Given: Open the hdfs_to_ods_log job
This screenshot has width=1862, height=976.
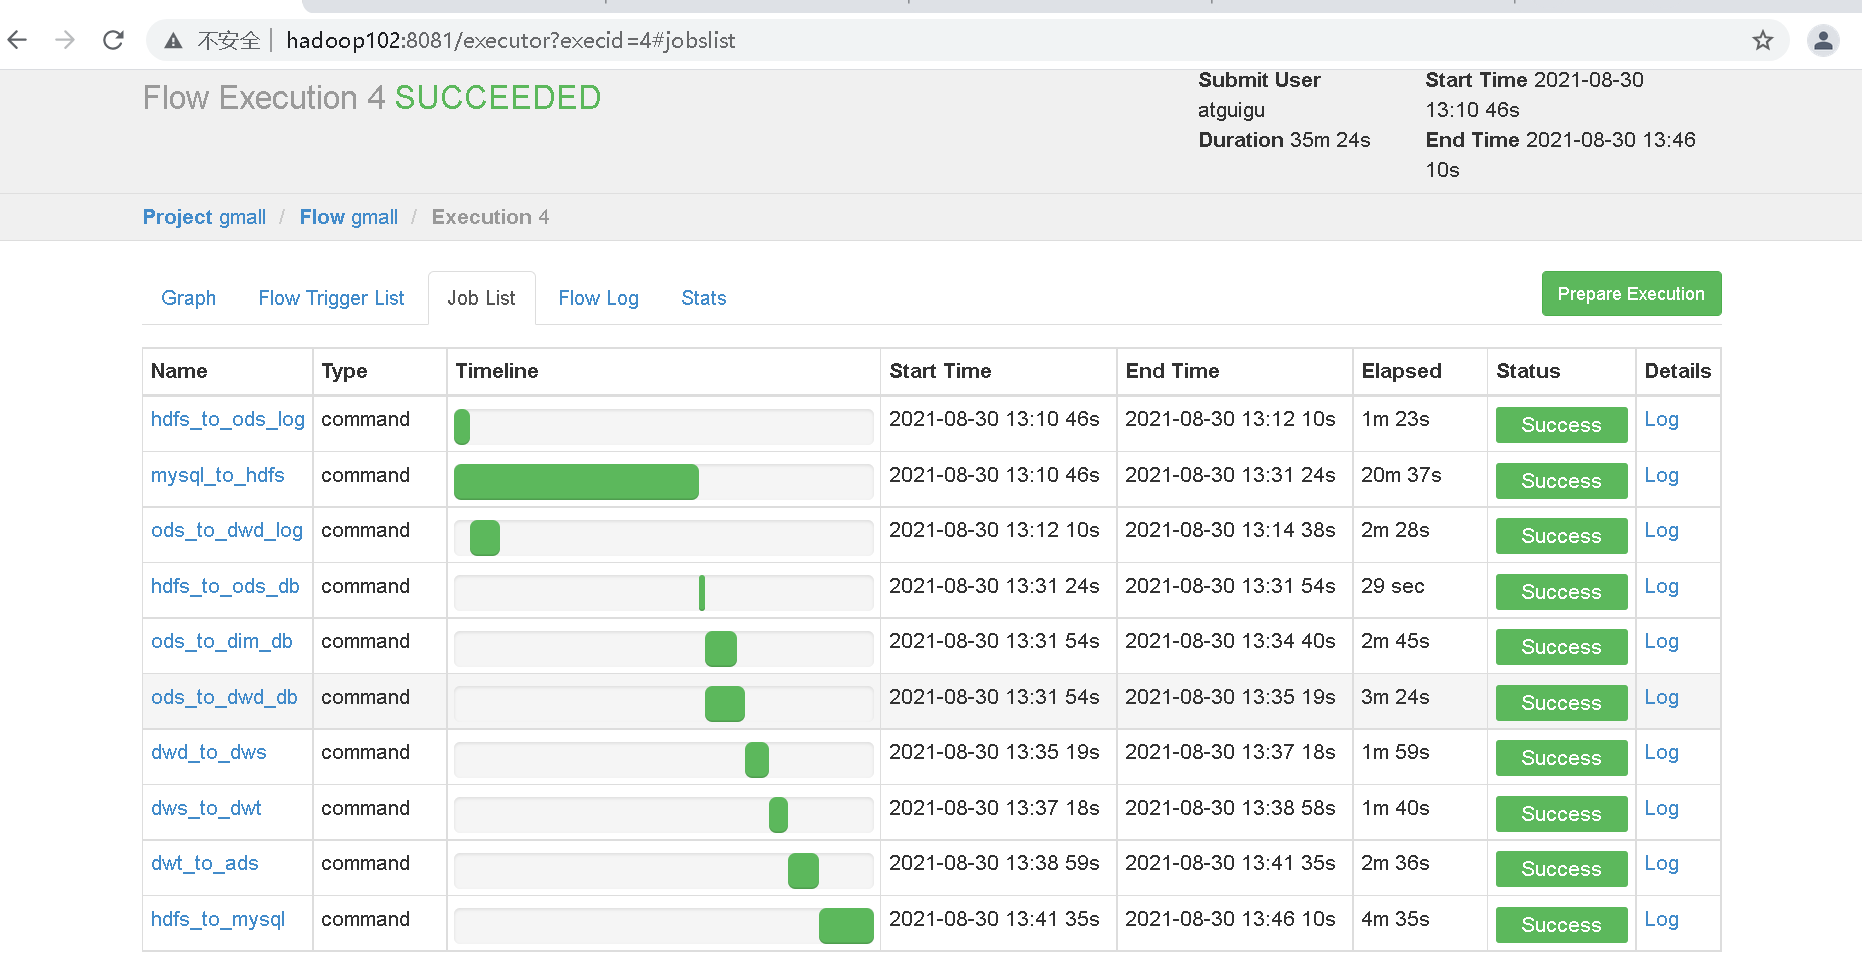Looking at the screenshot, I should 227,419.
